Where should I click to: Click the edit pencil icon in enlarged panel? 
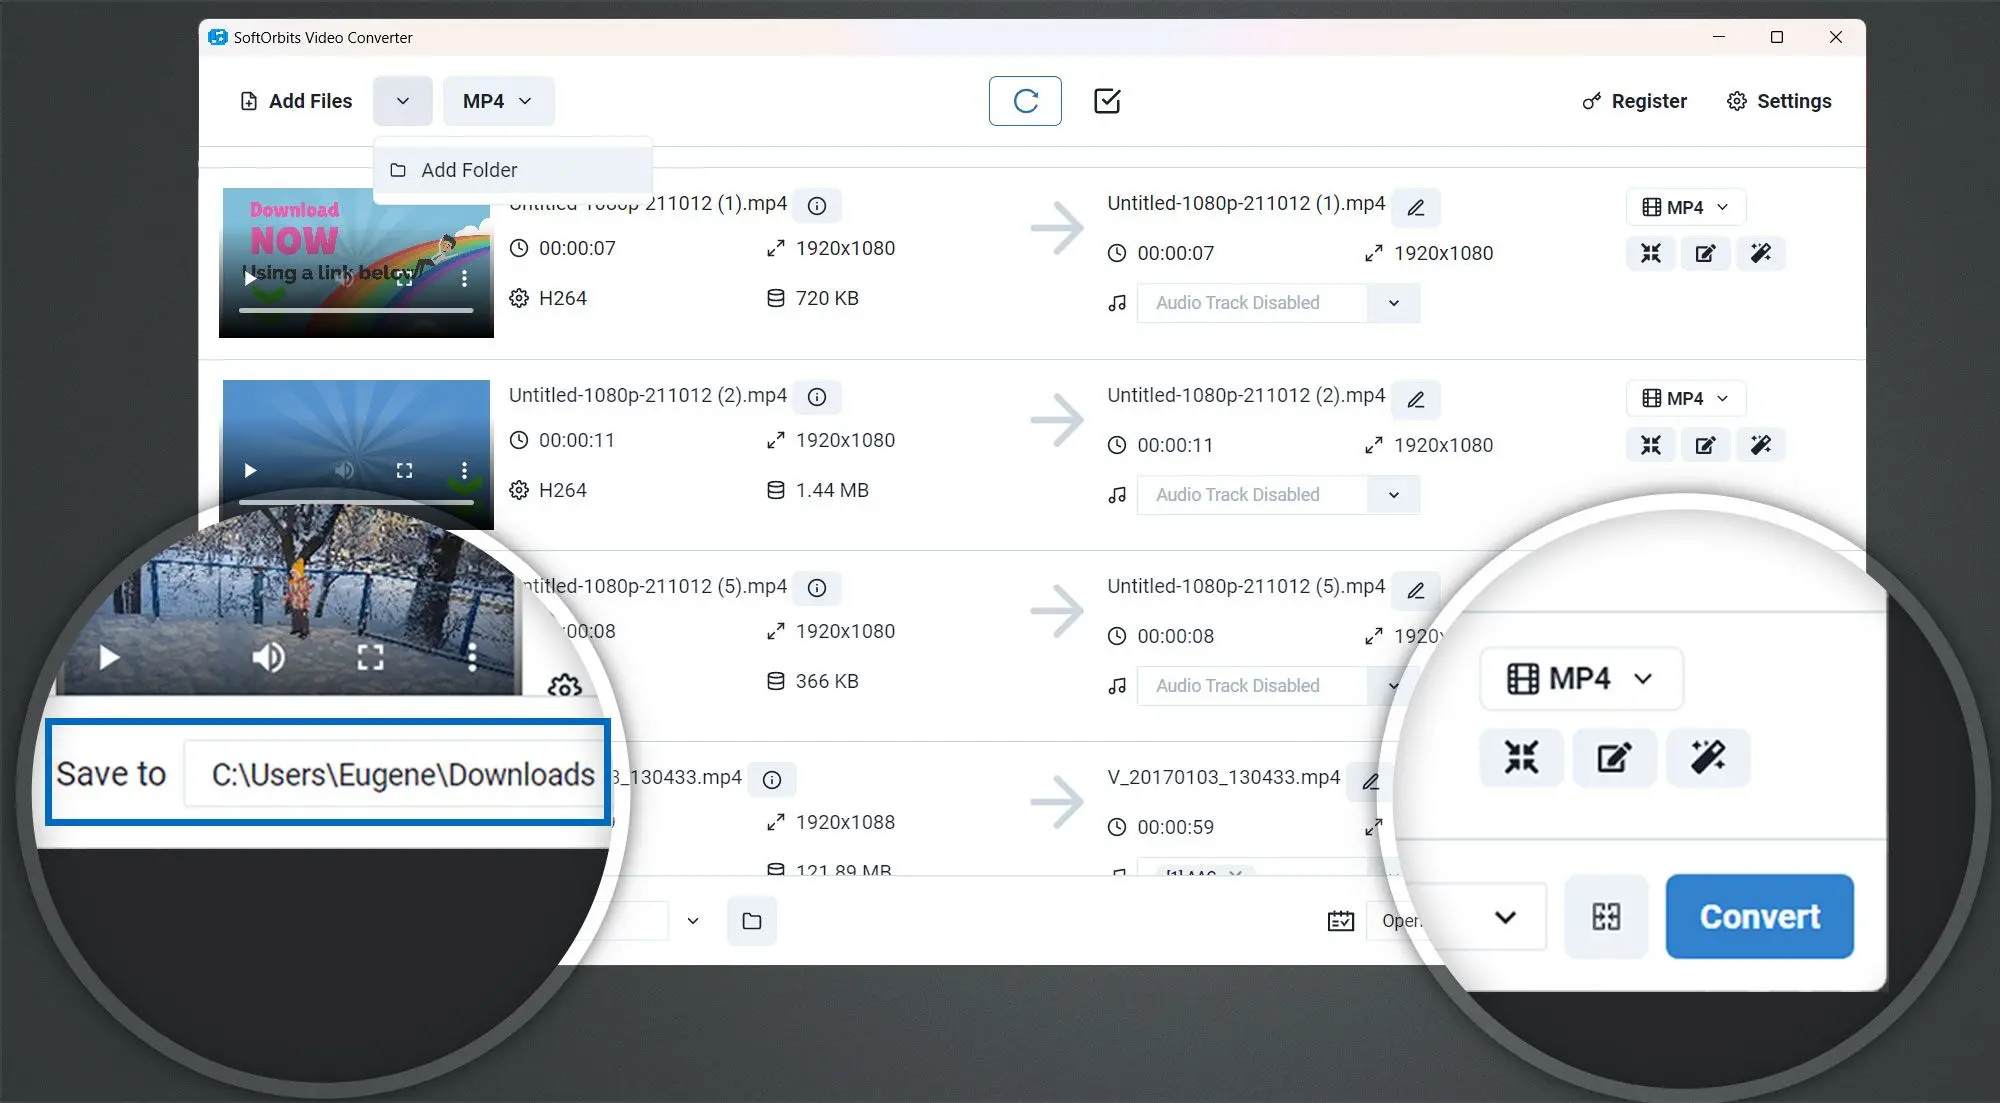click(x=1614, y=758)
